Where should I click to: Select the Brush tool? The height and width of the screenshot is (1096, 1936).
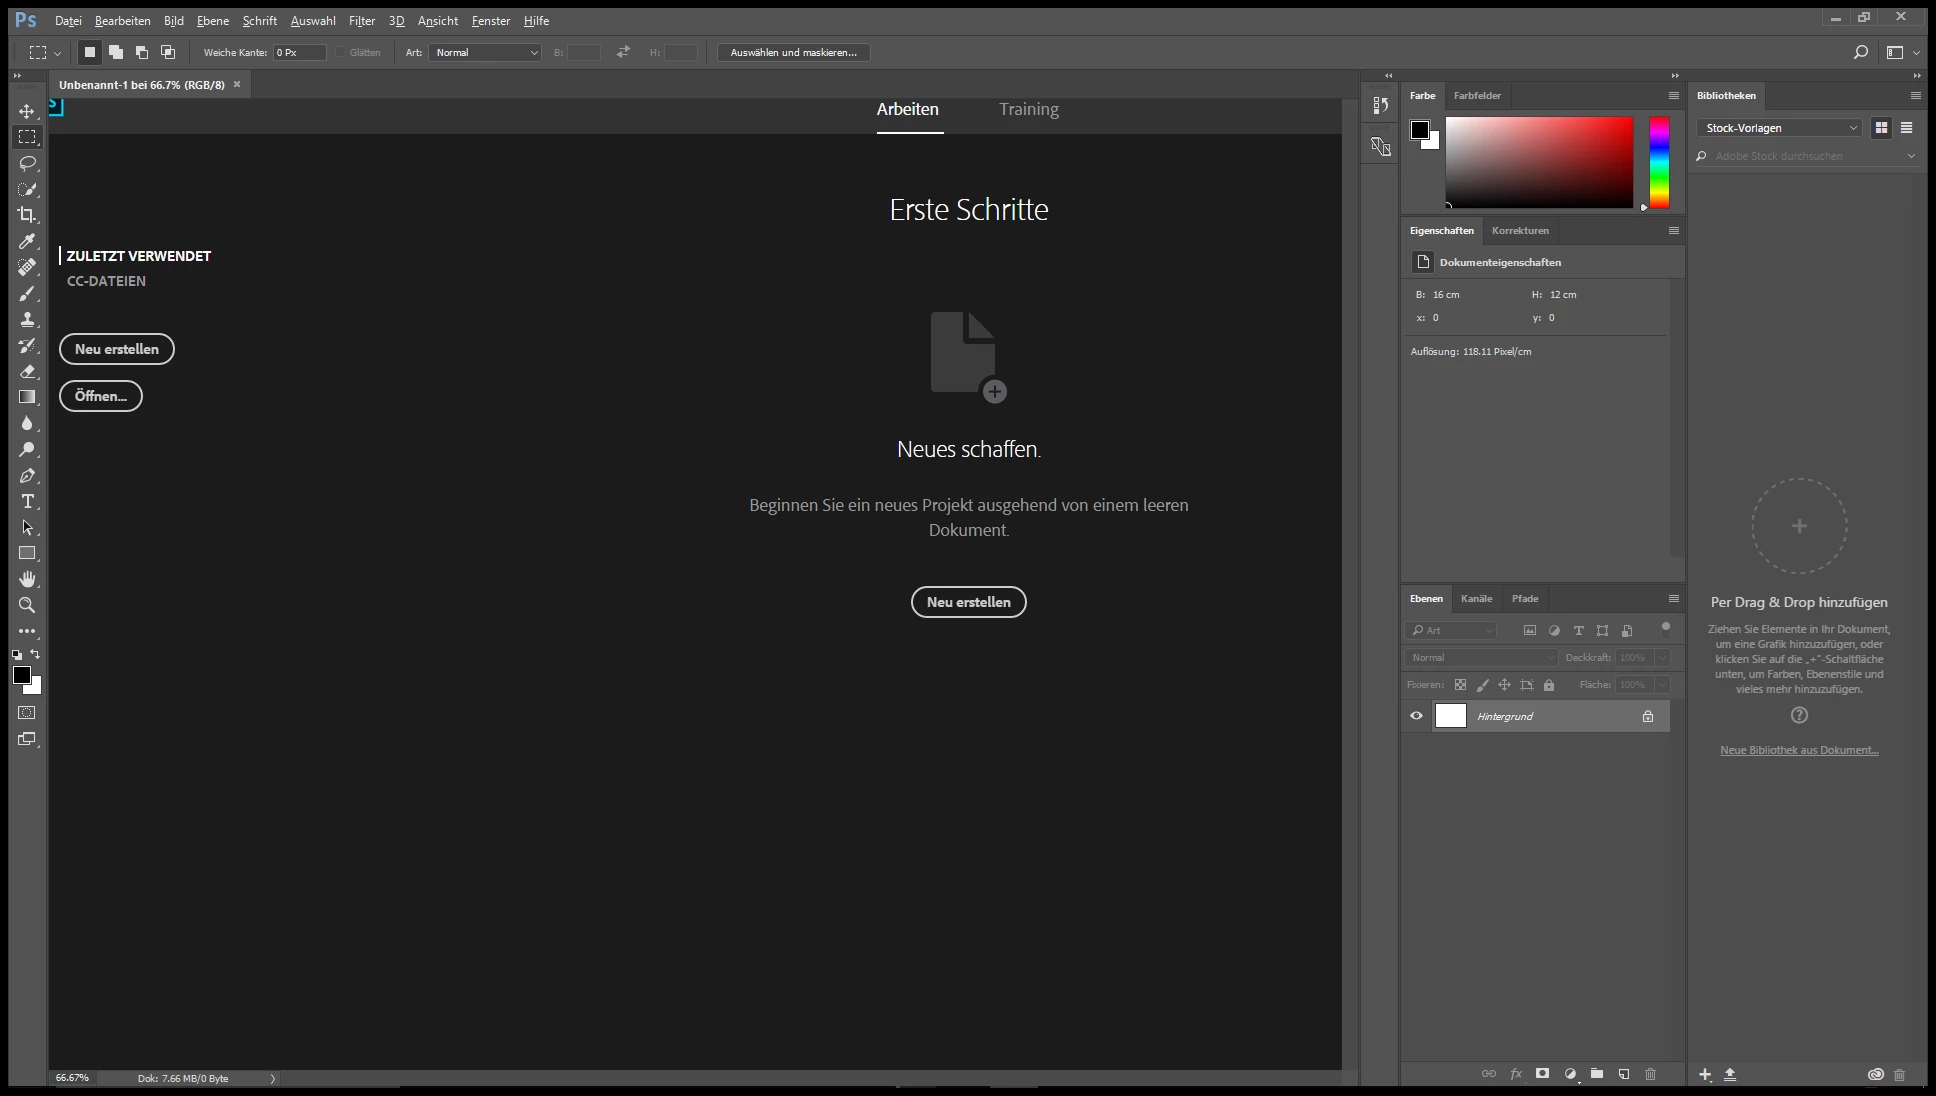pyautogui.click(x=27, y=293)
